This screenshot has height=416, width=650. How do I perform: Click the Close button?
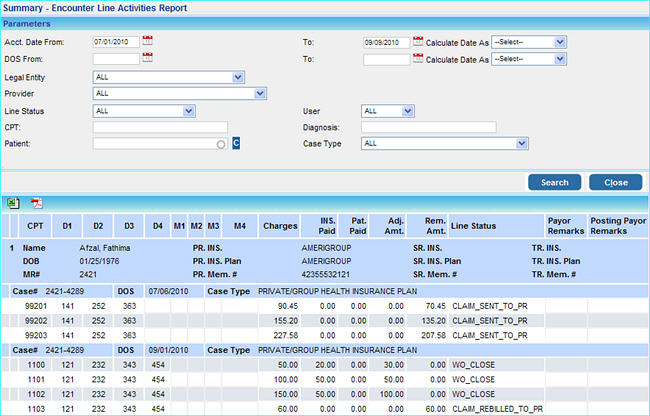point(615,182)
